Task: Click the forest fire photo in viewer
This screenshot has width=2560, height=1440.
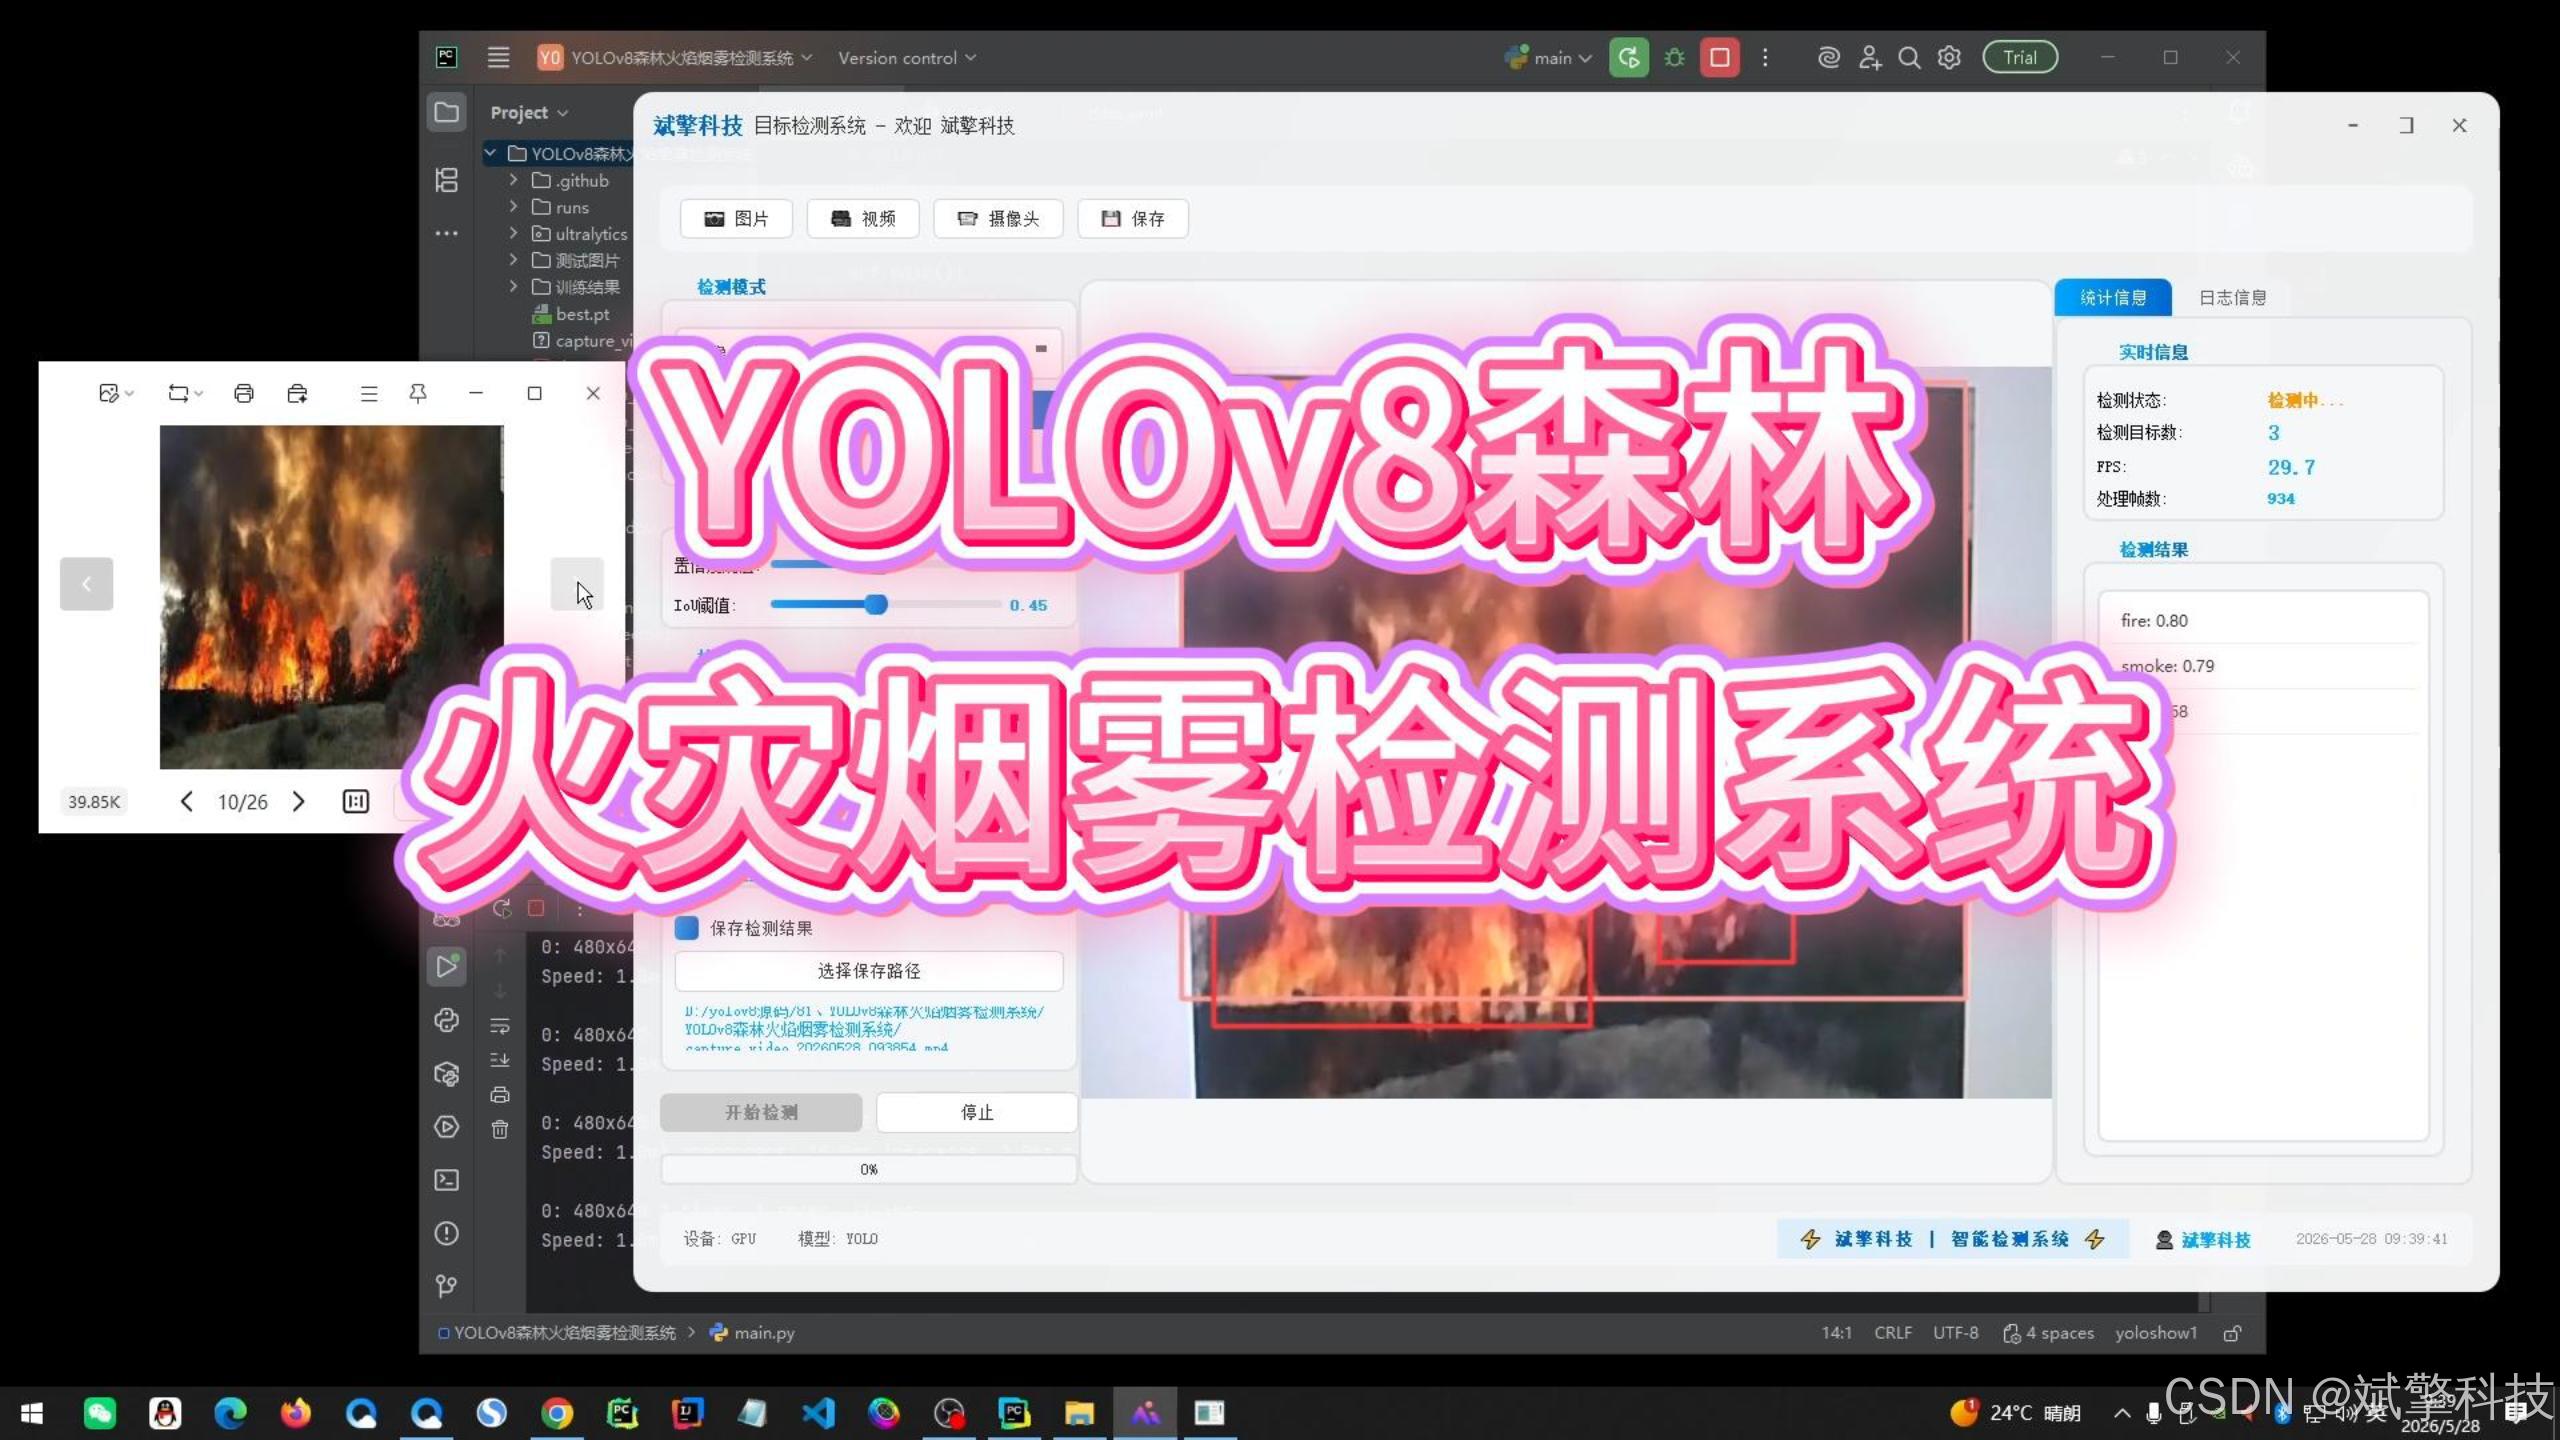Action: [x=331, y=597]
